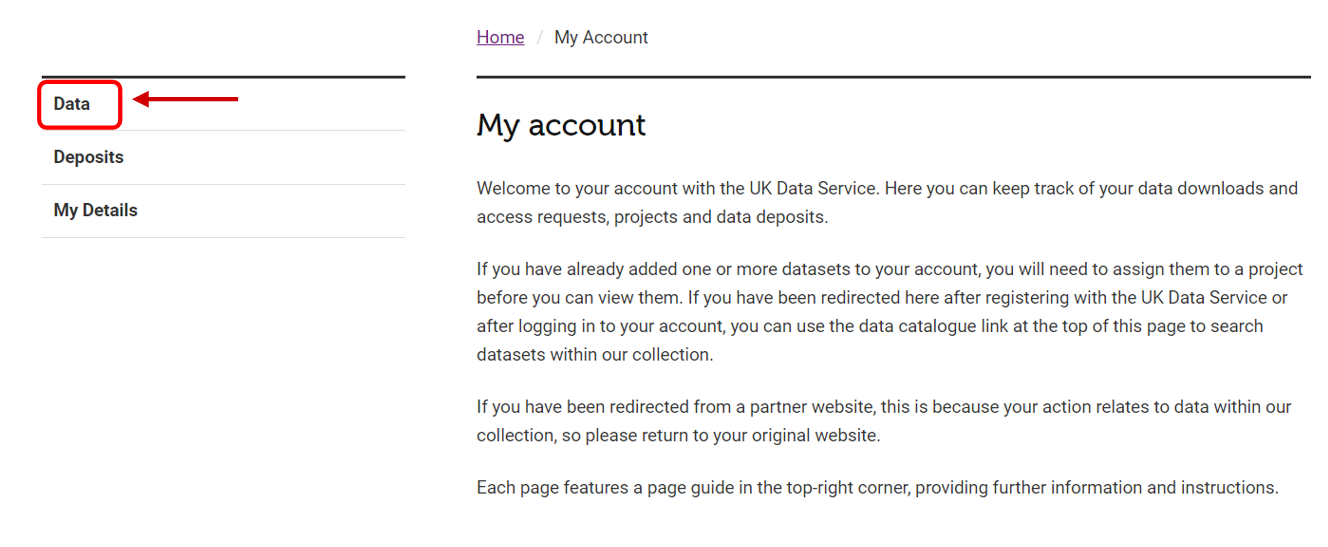Follow the Home breadcrumb link
Screen dimensions: 1328x547
pyautogui.click(x=500, y=37)
